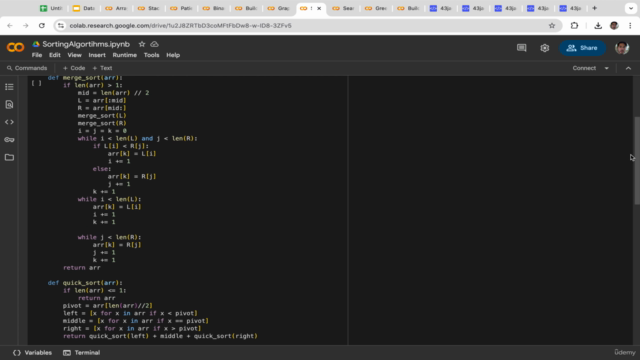The height and width of the screenshot is (360, 640).
Task: Add a new Code cell
Action: [74, 68]
